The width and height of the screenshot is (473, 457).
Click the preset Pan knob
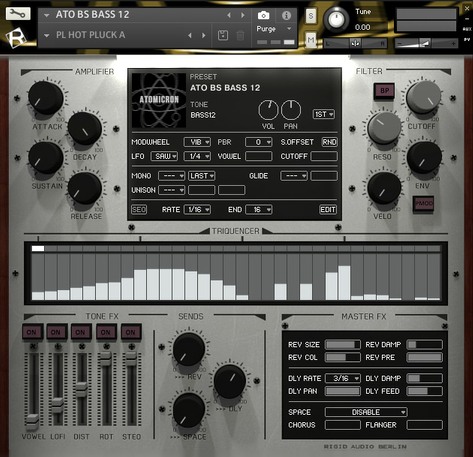point(291,110)
